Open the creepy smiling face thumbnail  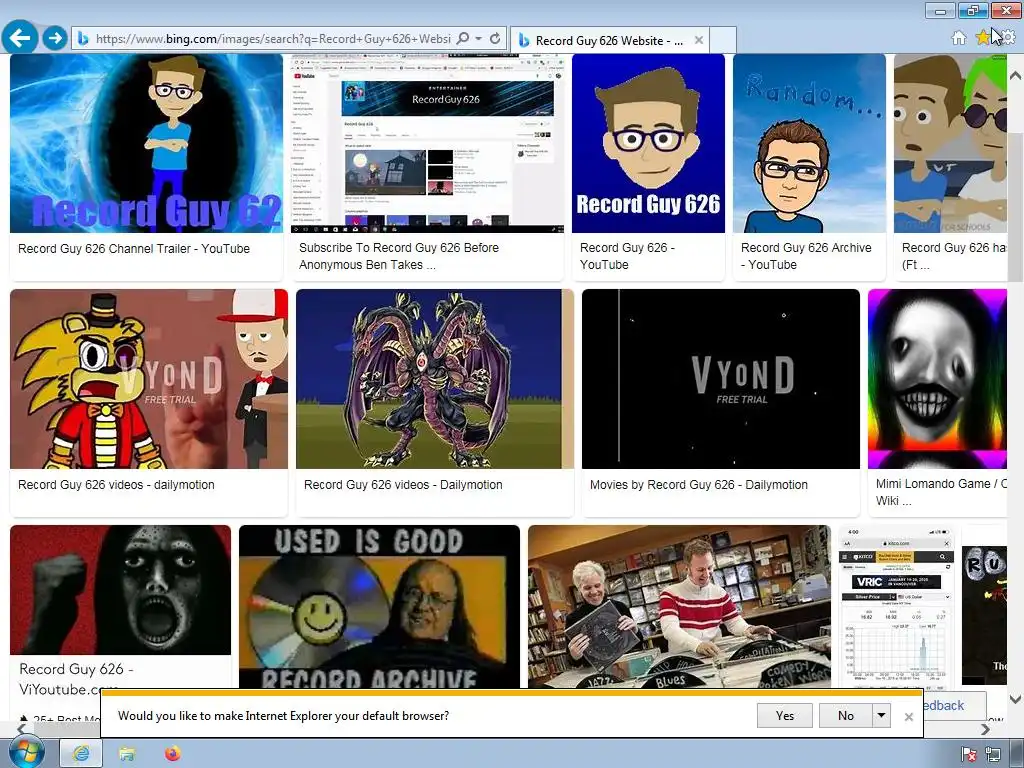point(937,379)
